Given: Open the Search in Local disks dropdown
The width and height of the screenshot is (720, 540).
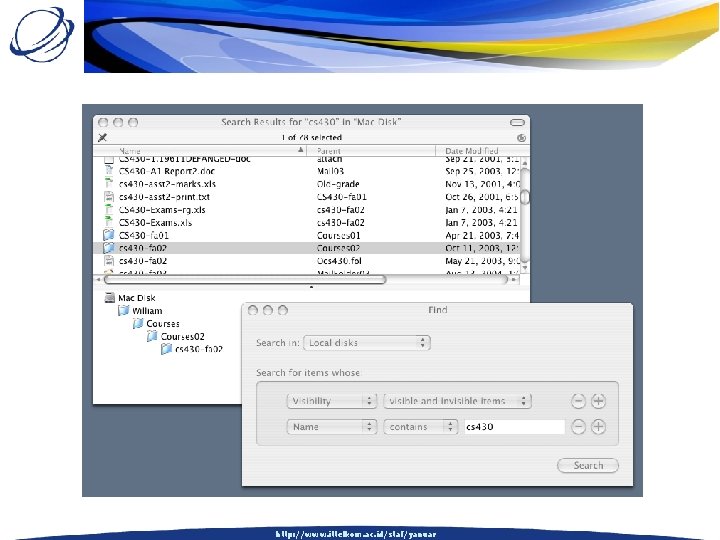Looking at the screenshot, I should [366, 343].
